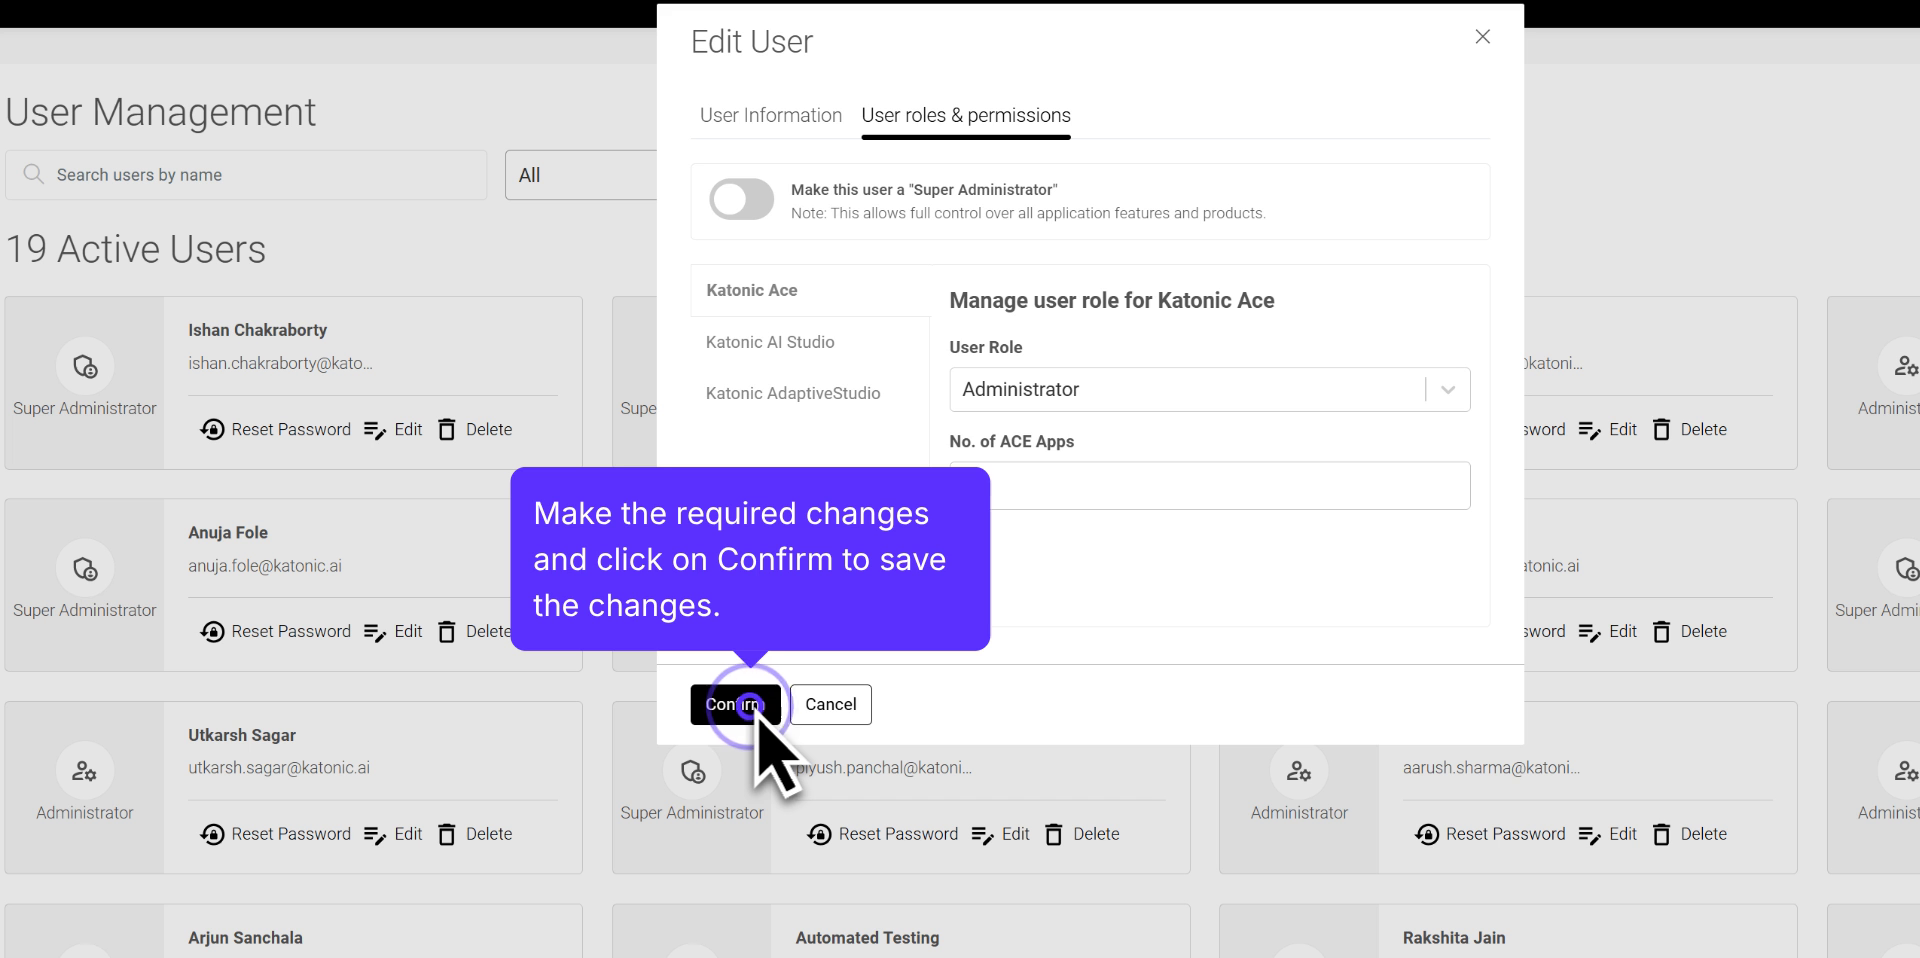Click the No. of ACE Apps field
This screenshot has width=1920, height=958.
1209,485
